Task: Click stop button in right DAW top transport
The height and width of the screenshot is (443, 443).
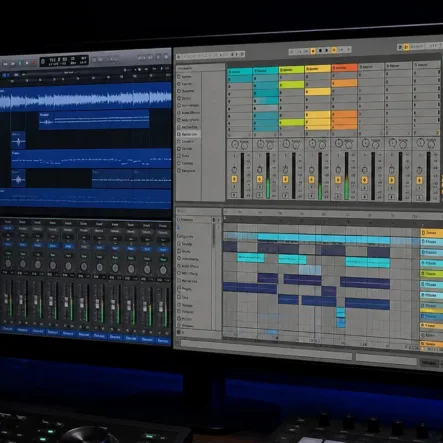Action: [x=320, y=51]
